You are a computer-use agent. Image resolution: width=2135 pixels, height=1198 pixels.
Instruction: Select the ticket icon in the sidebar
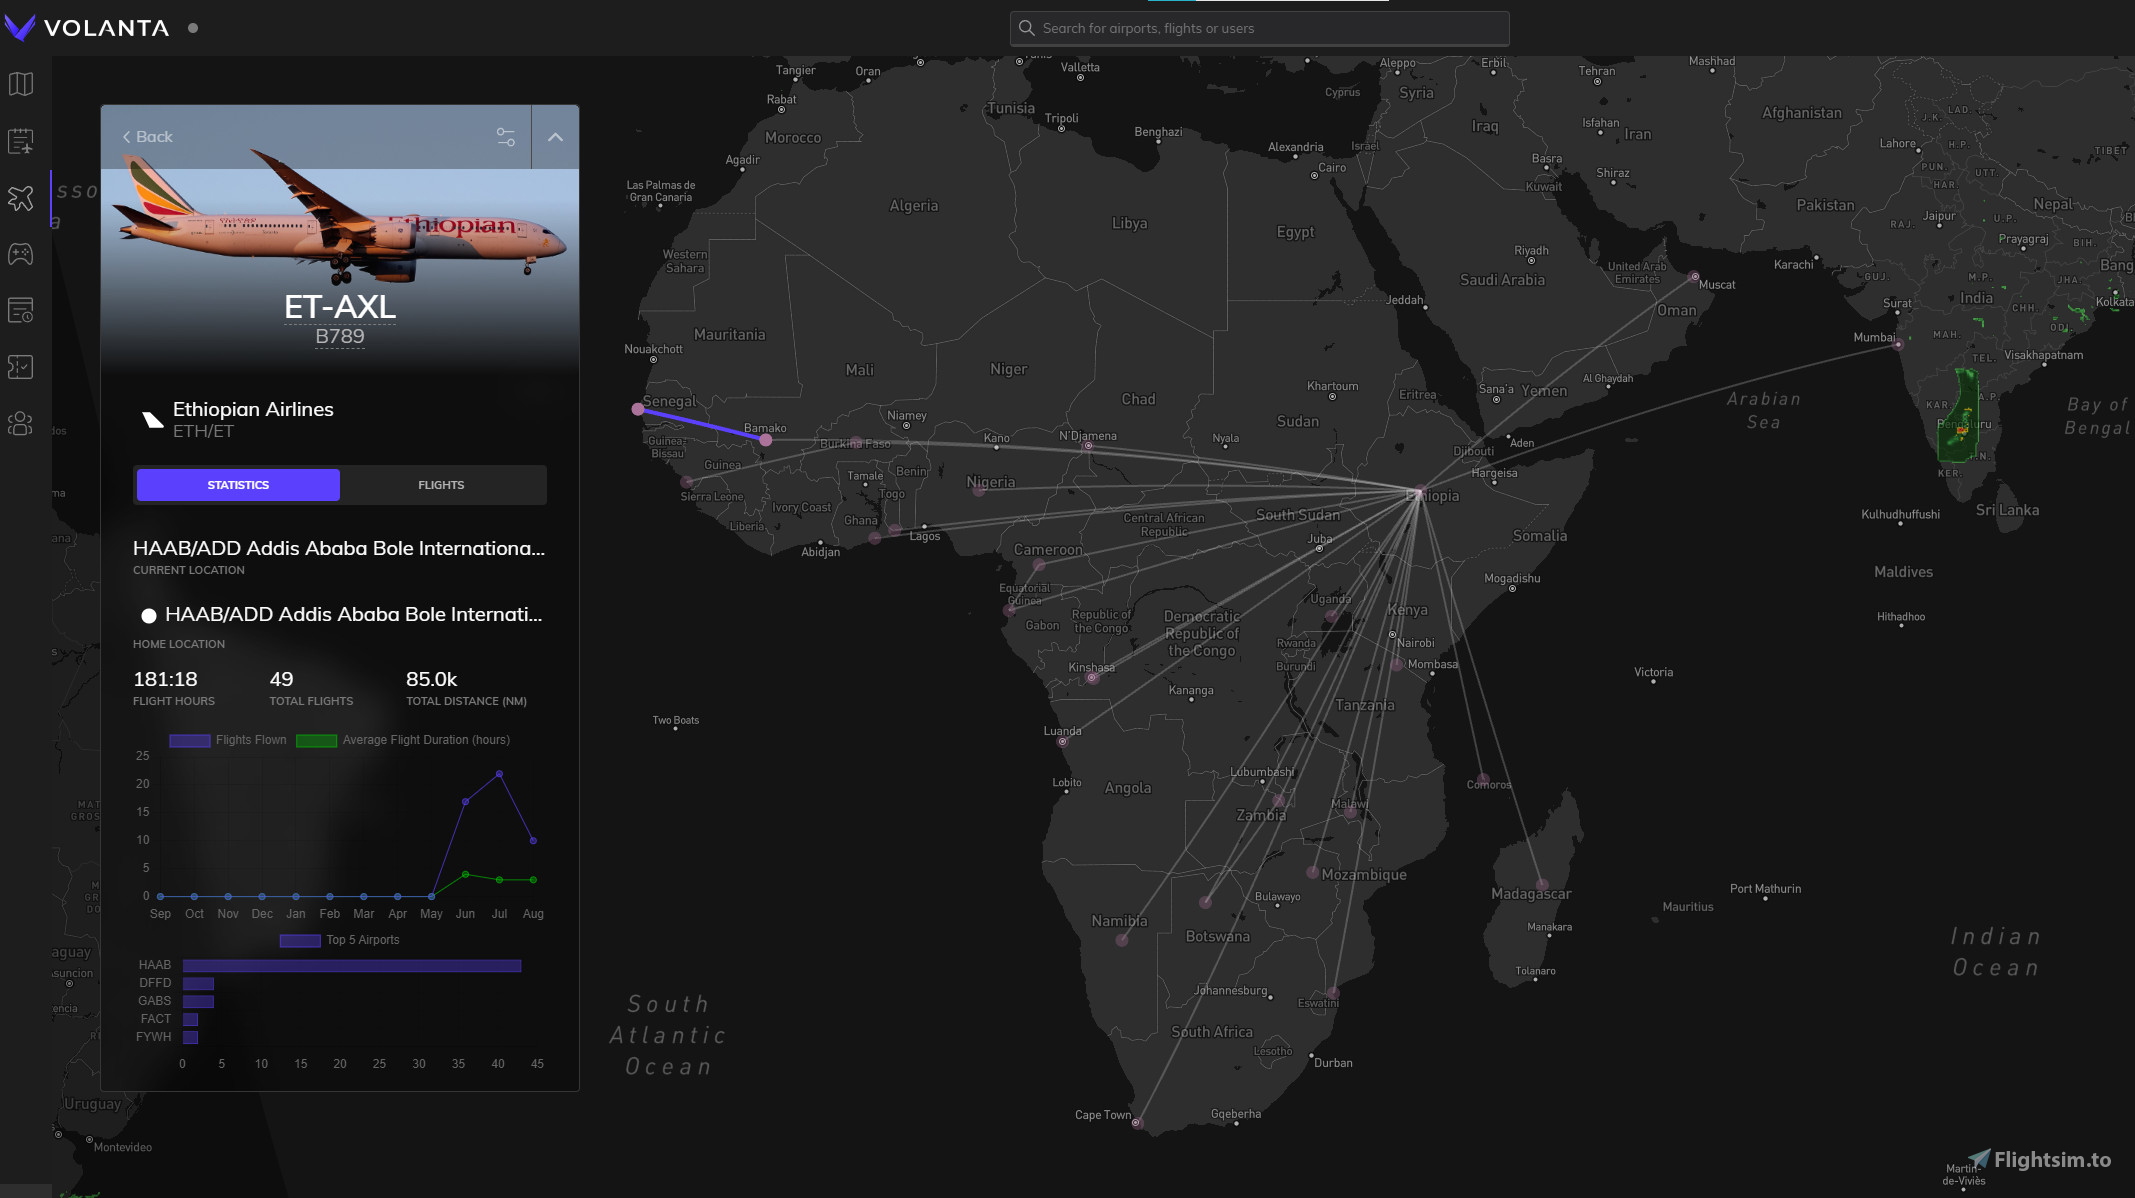click(x=21, y=367)
